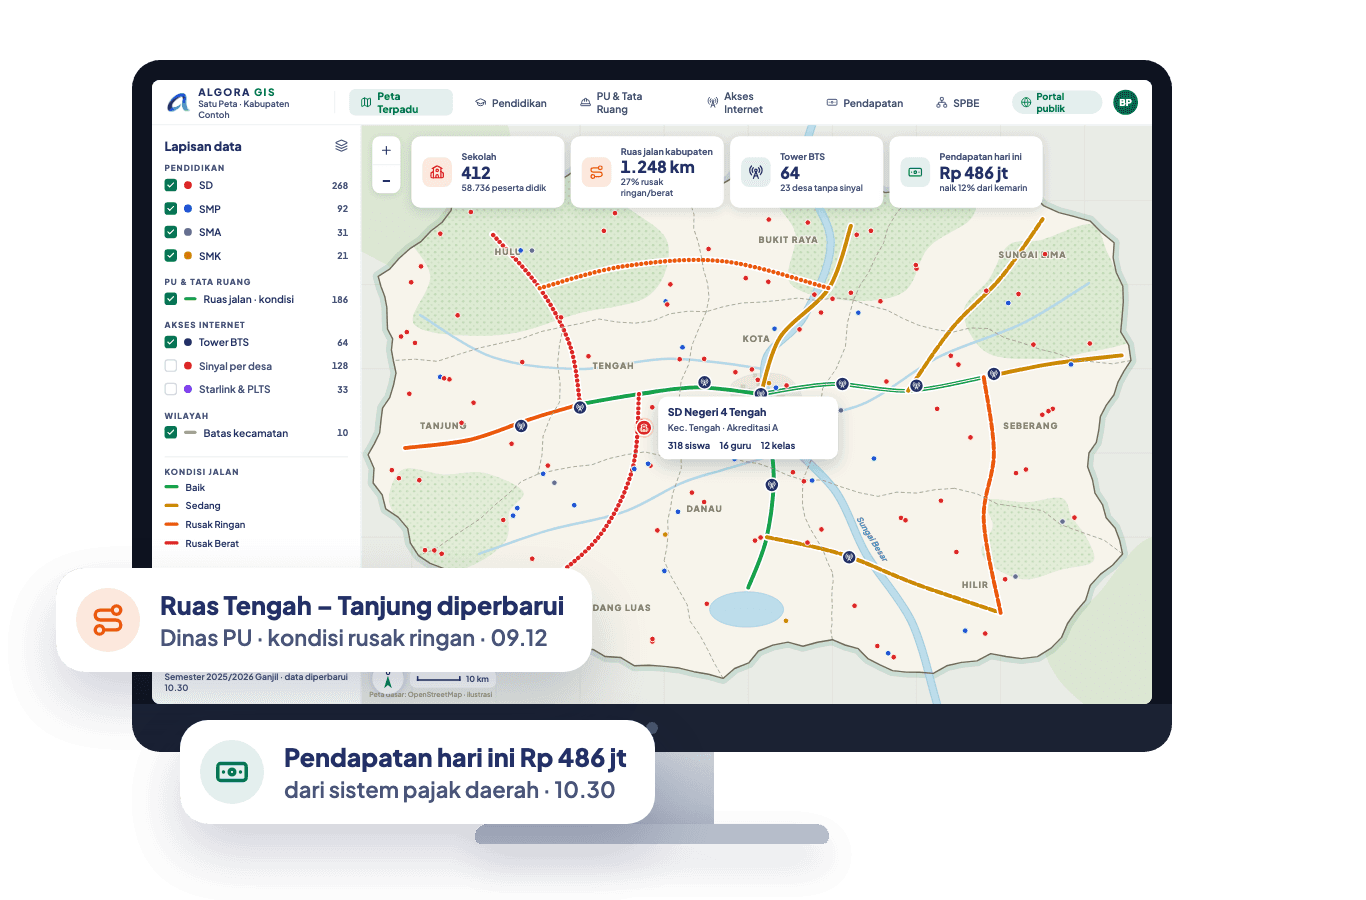Viewport: 1366px width, 900px height.
Task: Click the Algora GIS logo
Action: (x=178, y=102)
